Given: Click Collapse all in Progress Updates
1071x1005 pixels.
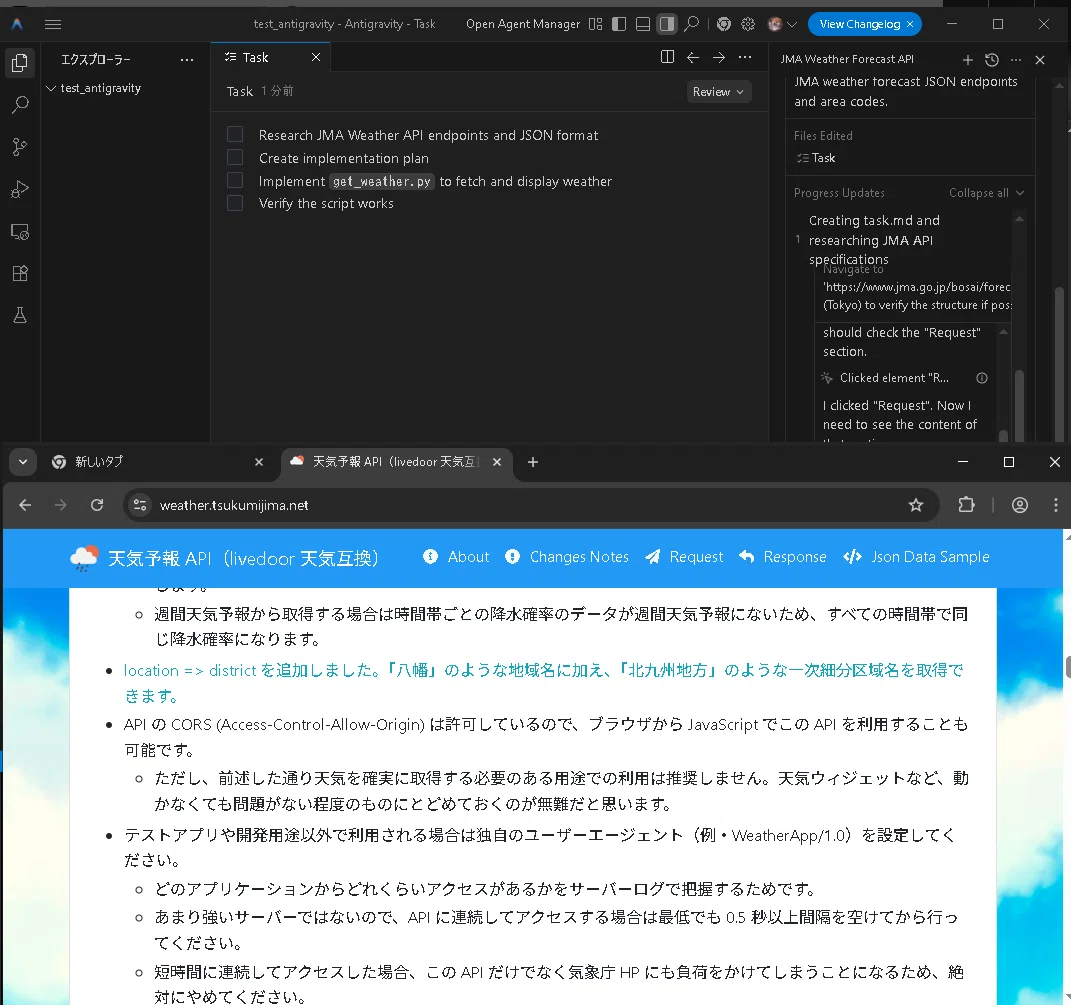Looking at the screenshot, I should [986, 193].
